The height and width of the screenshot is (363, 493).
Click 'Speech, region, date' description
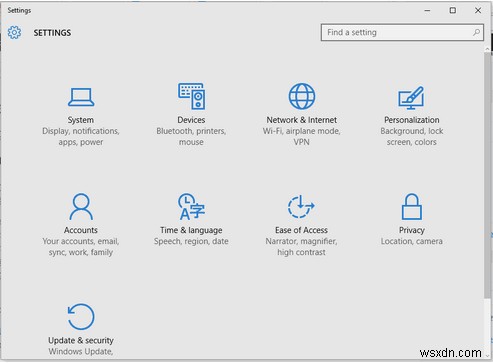tap(191, 241)
